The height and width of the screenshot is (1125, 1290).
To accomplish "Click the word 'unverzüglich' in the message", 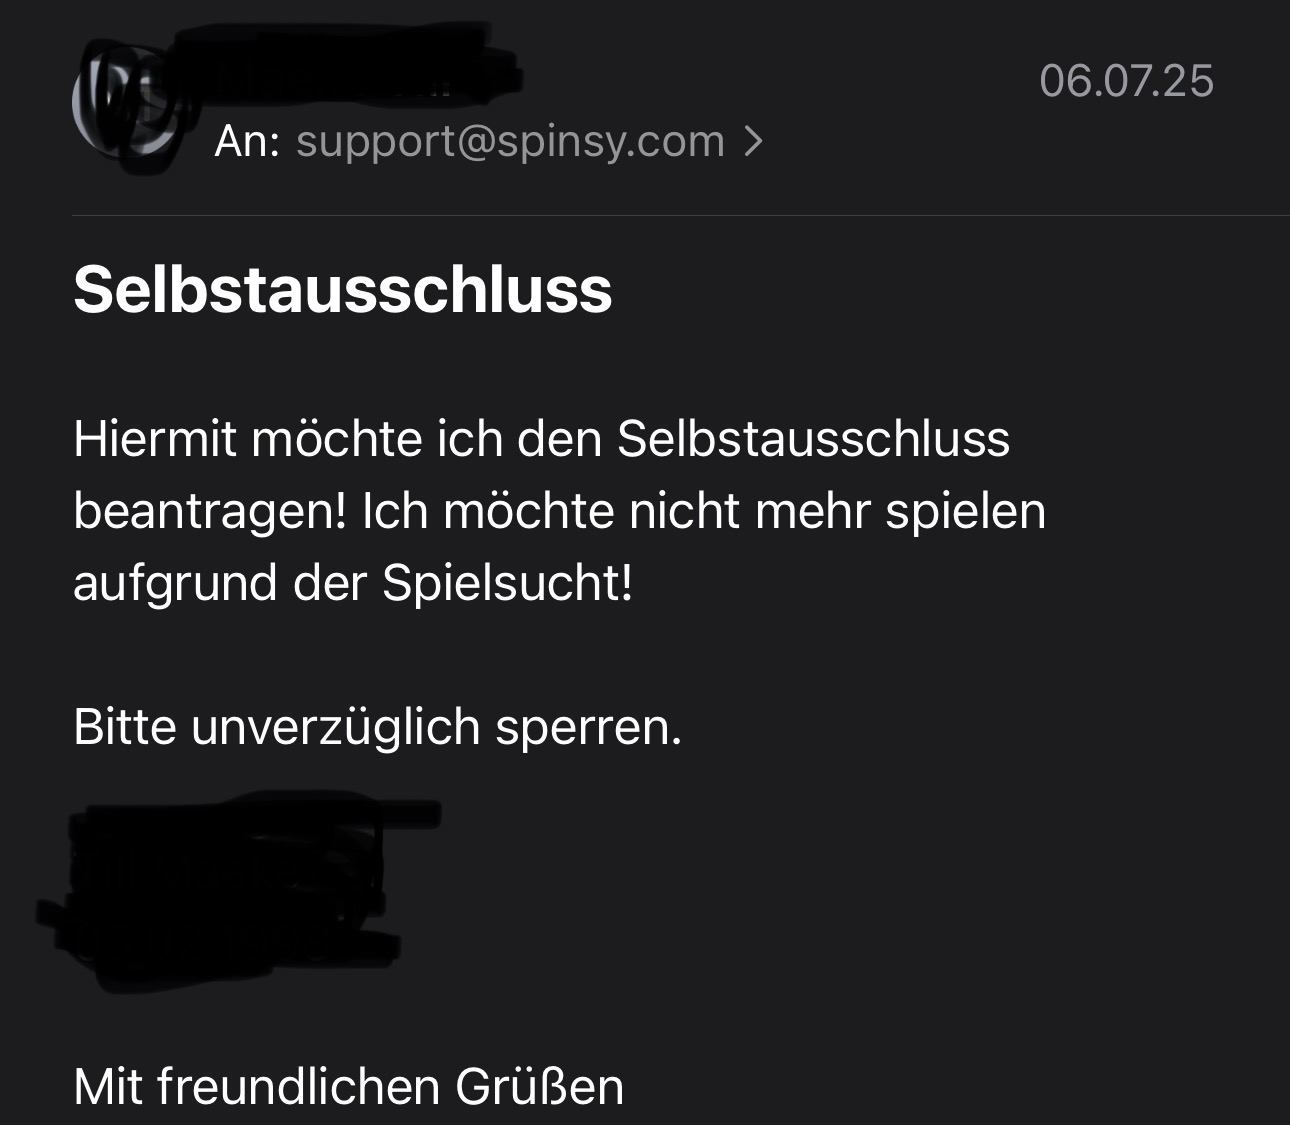I will [336, 728].
